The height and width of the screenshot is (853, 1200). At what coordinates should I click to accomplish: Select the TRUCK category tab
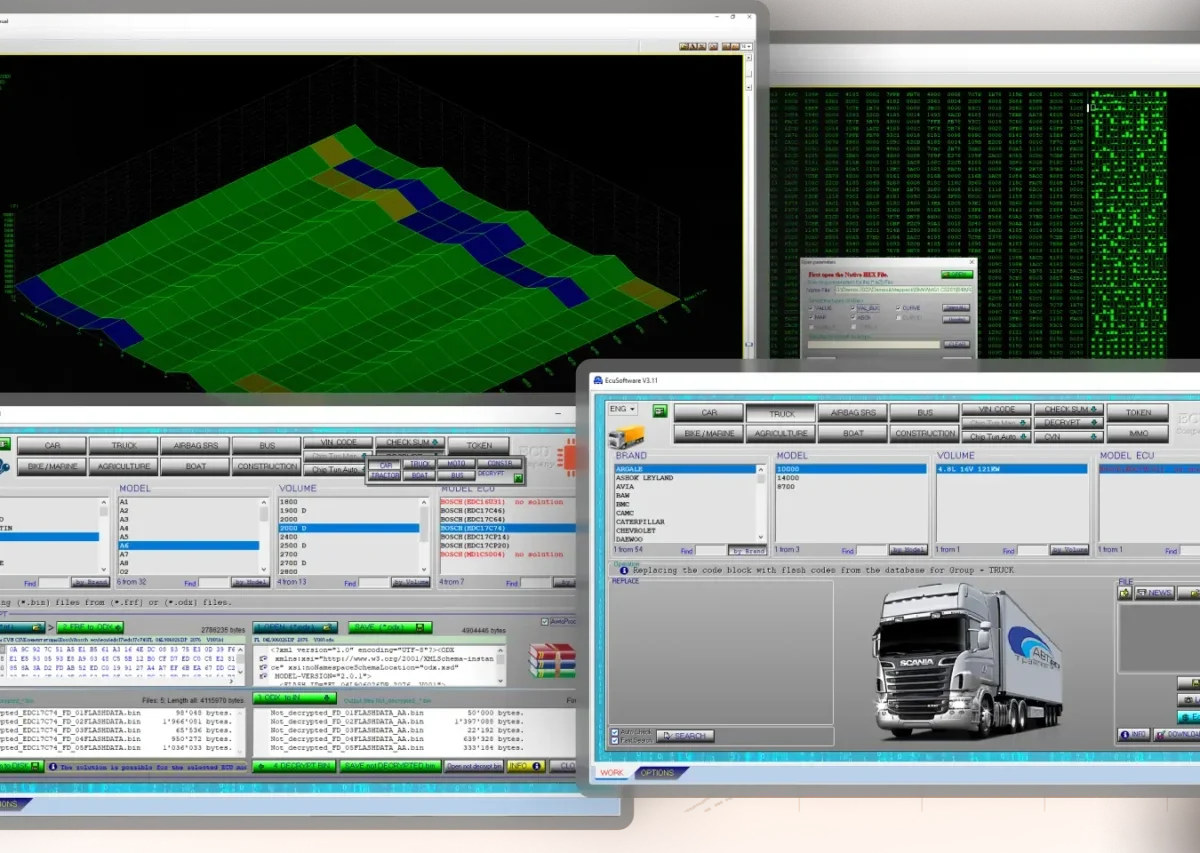[782, 412]
